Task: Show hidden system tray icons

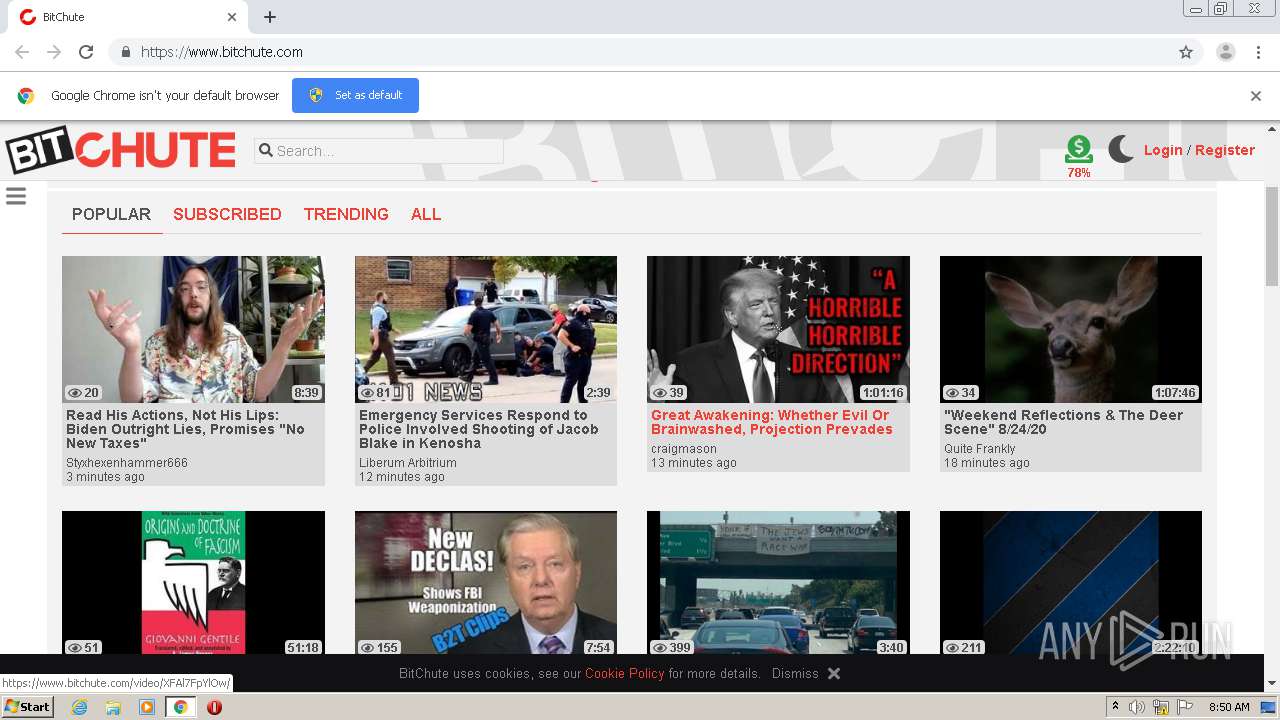Action: (x=1115, y=707)
